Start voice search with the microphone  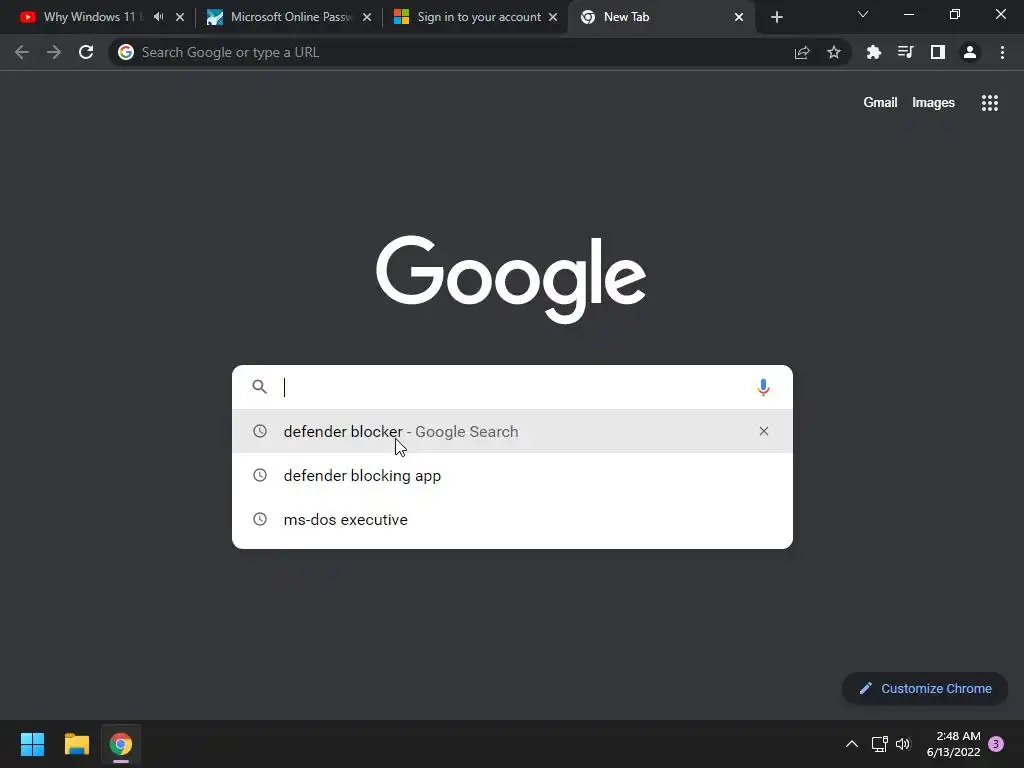pos(763,387)
